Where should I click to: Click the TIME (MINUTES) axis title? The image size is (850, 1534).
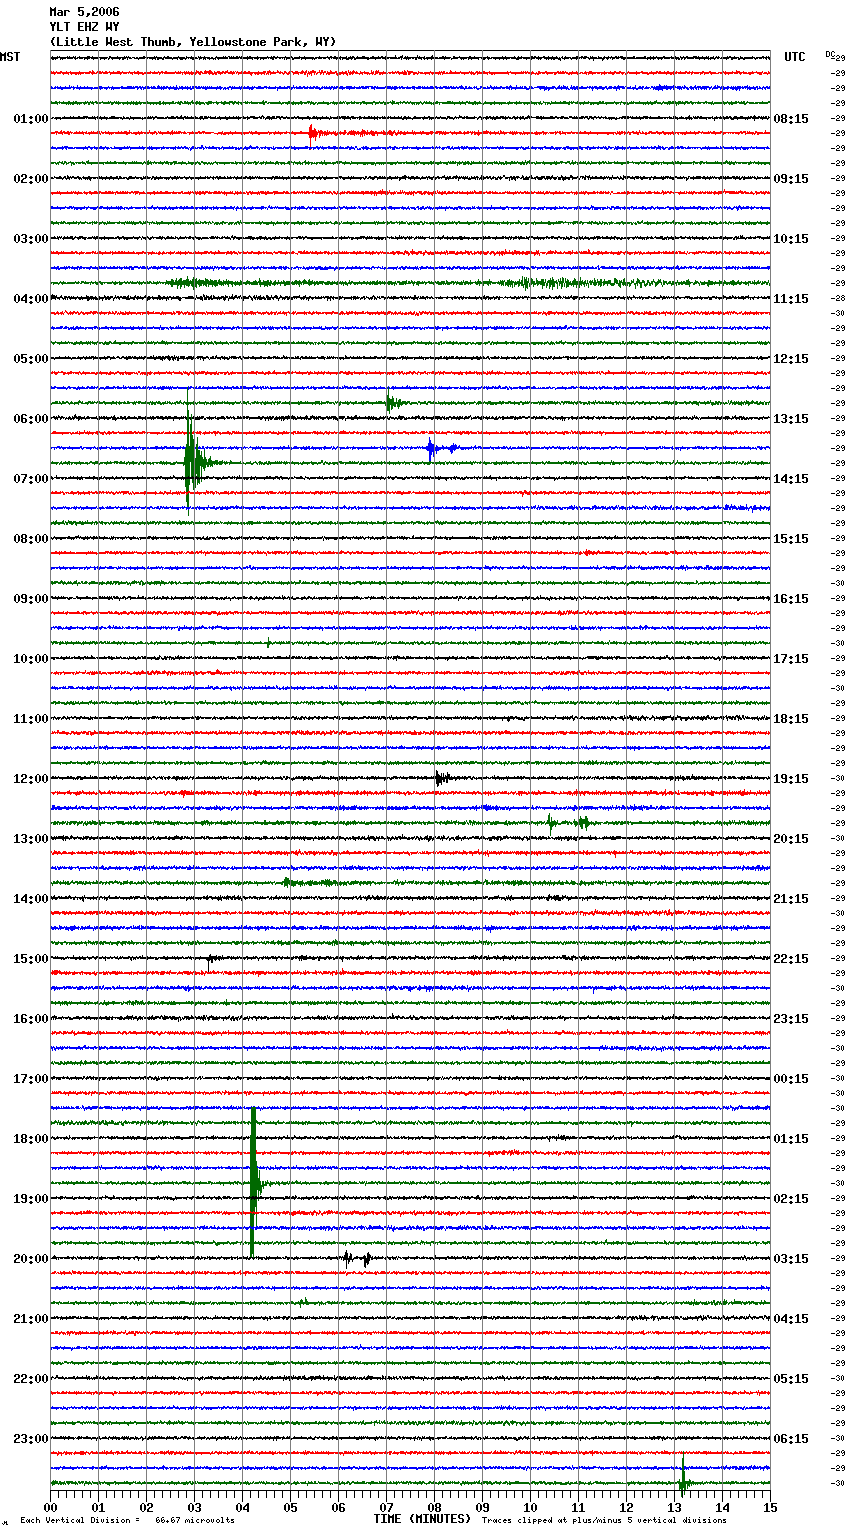click(422, 1519)
